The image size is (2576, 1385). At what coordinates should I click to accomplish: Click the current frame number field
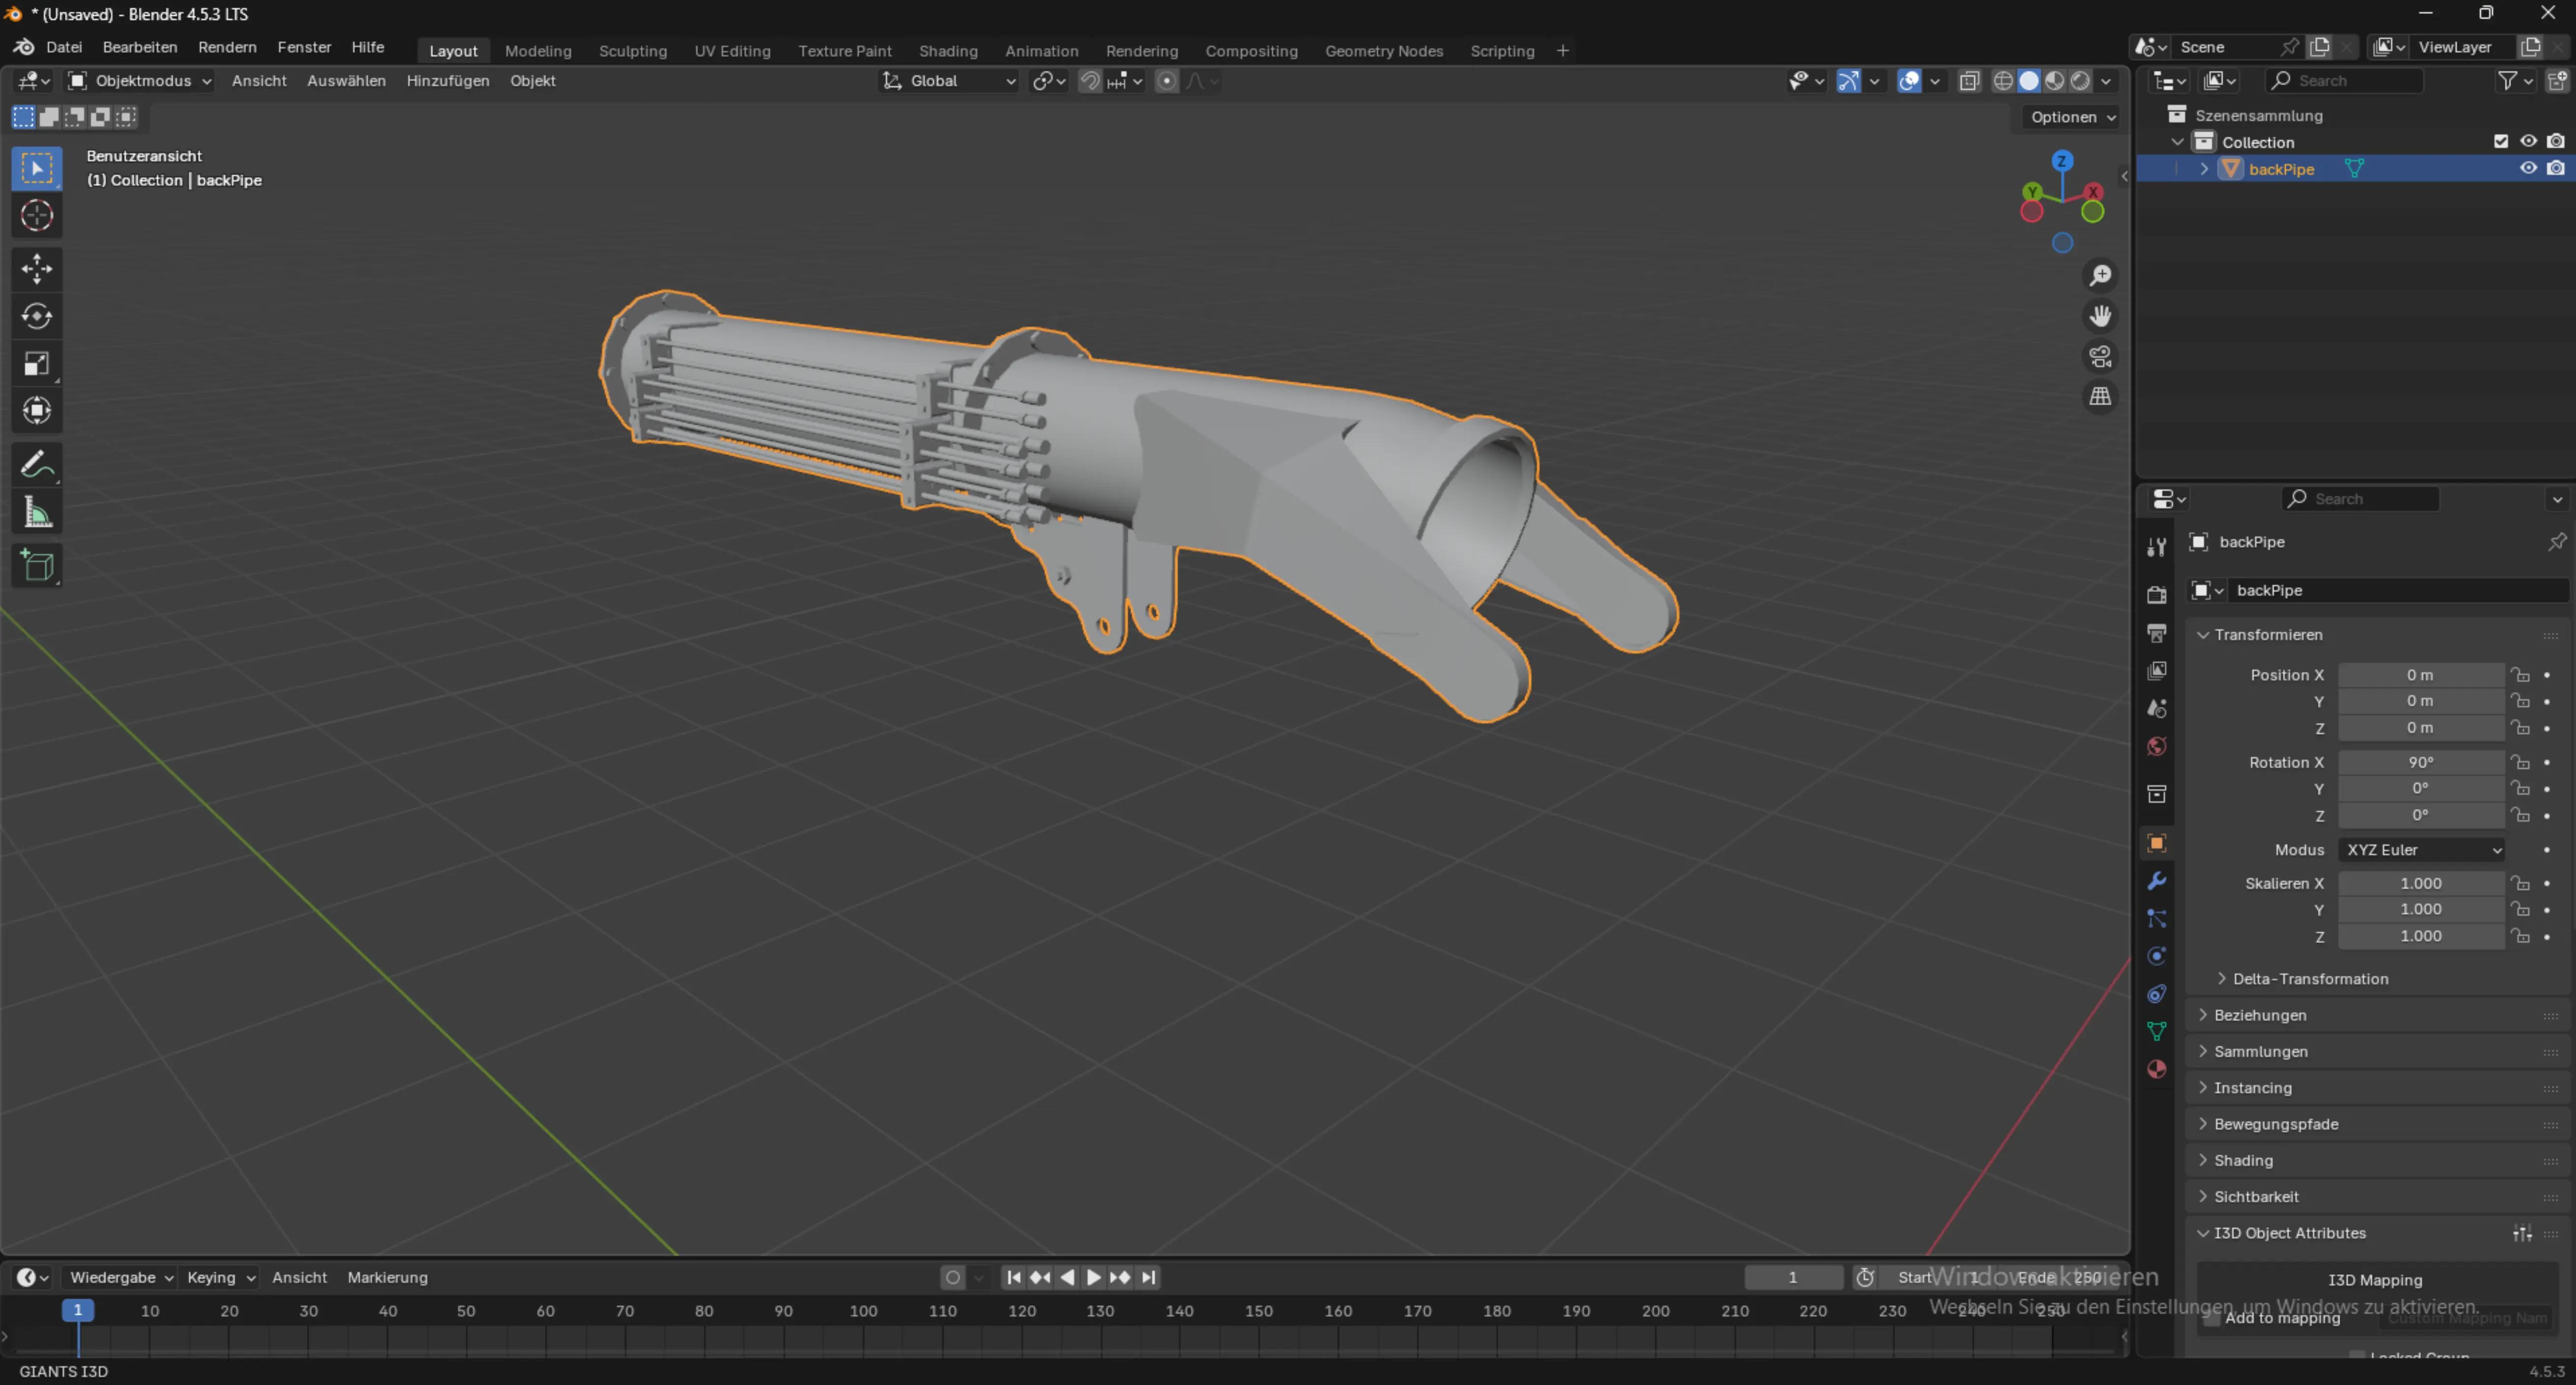tap(1793, 1277)
